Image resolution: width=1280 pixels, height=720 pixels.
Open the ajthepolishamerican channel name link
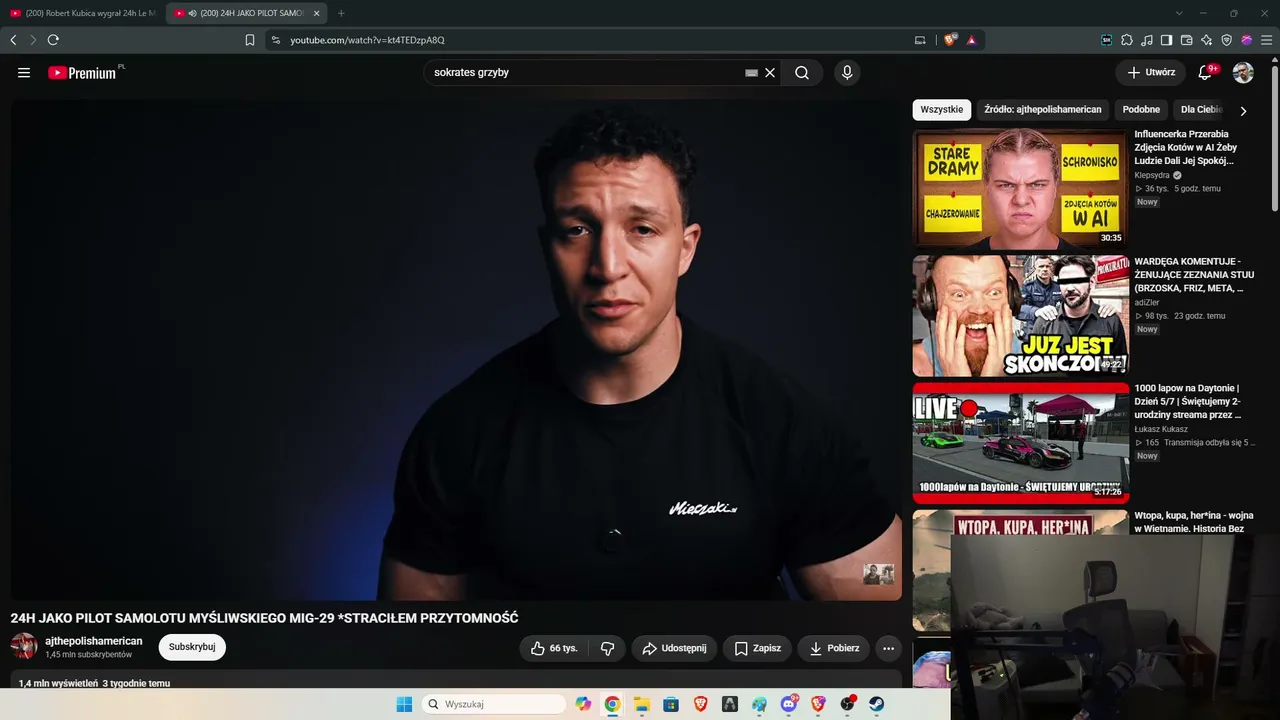pos(94,641)
